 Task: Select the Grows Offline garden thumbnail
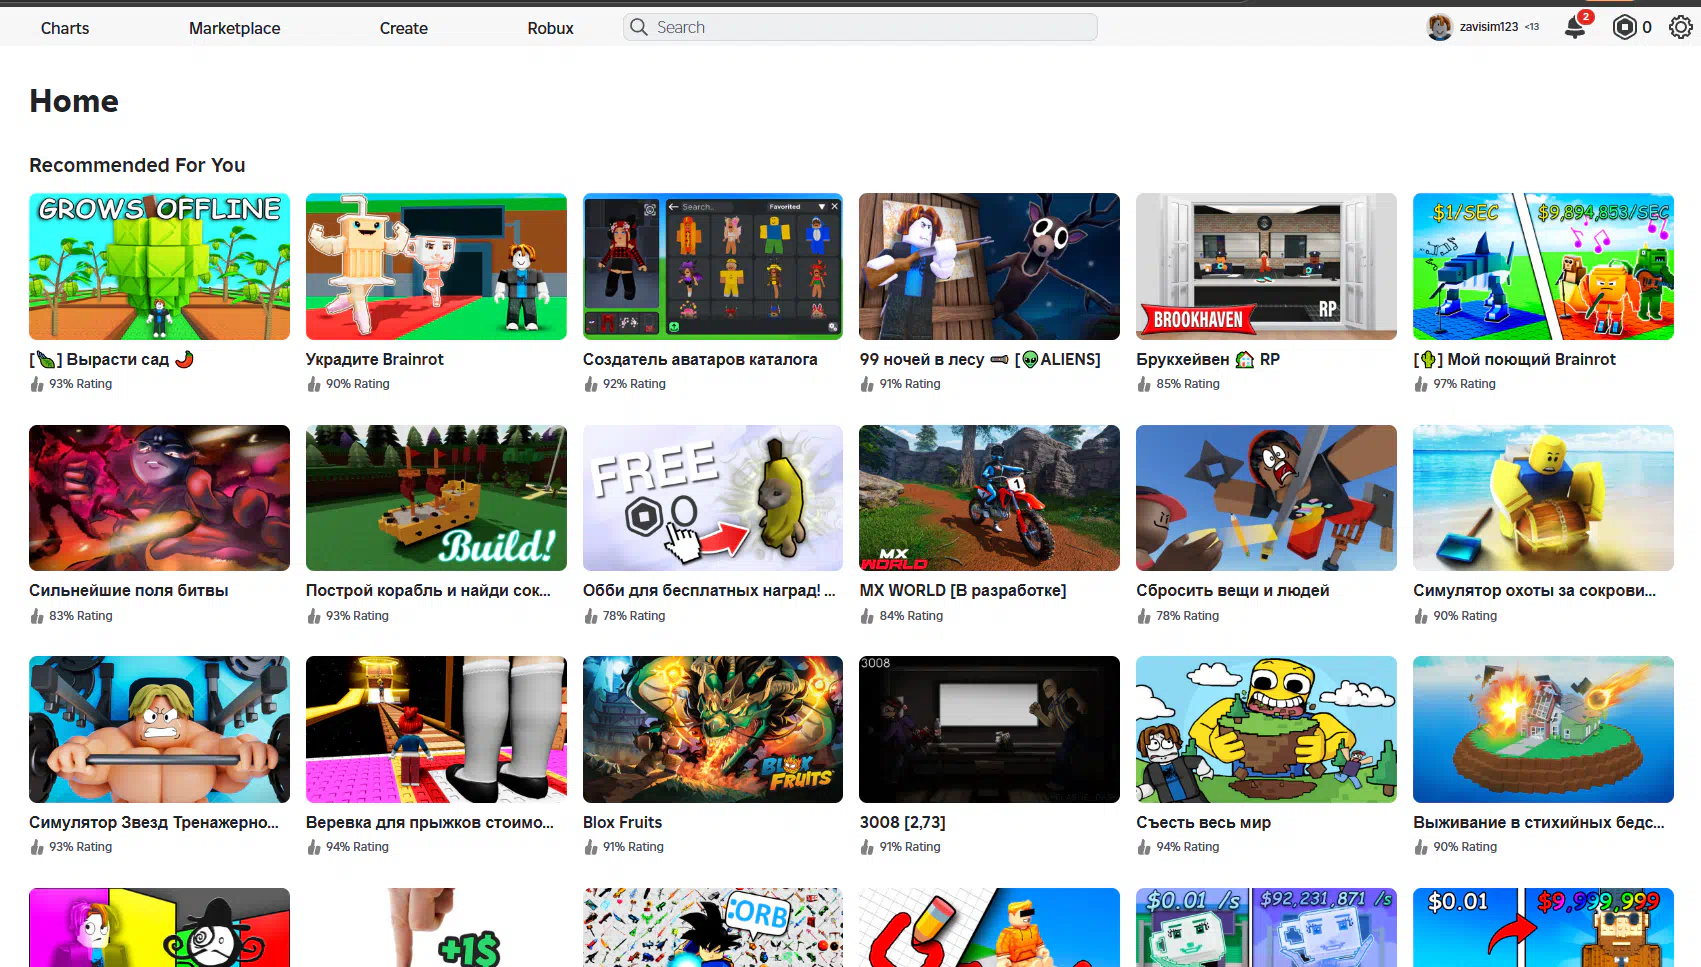coord(159,266)
